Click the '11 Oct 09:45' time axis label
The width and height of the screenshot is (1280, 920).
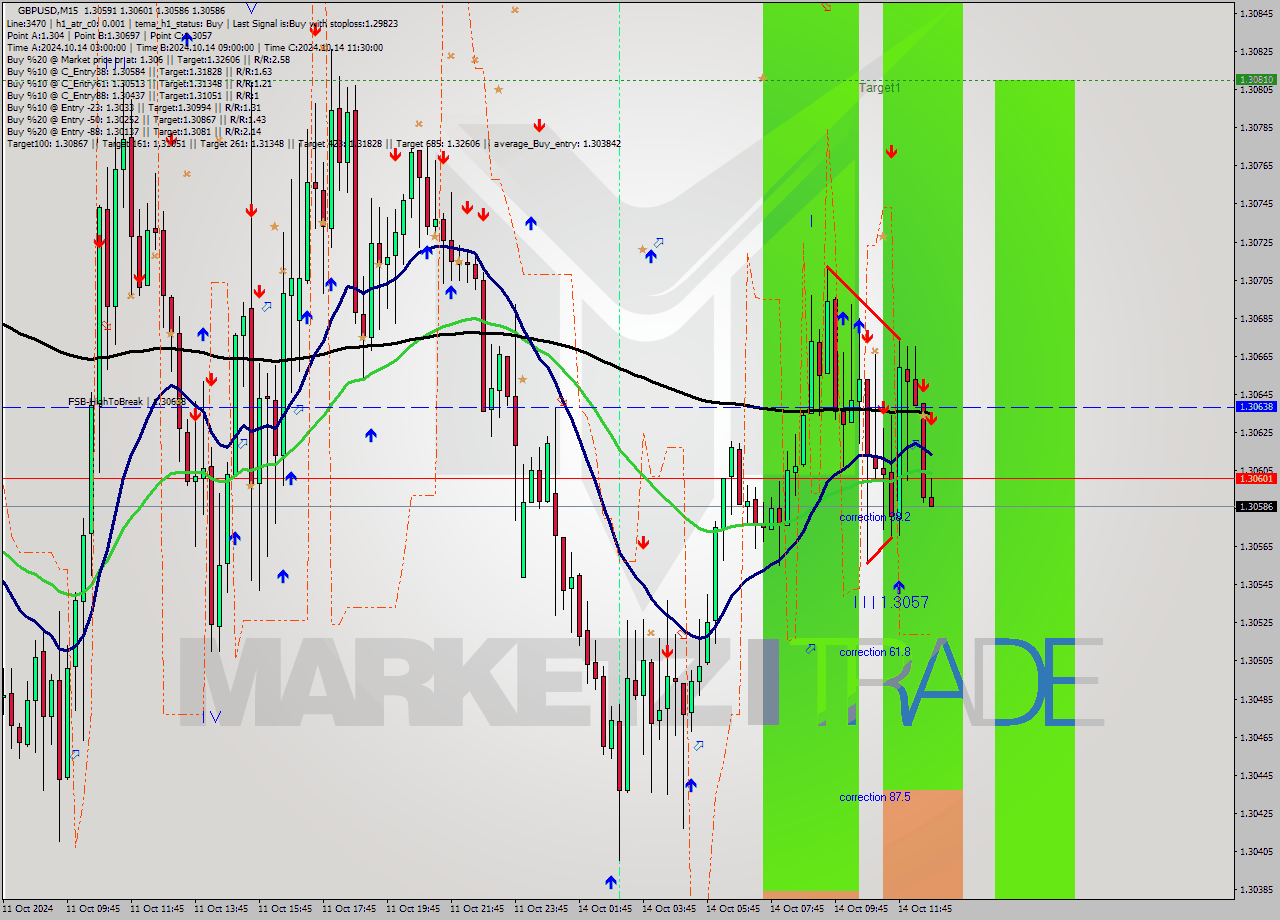pyautogui.click(x=93, y=909)
